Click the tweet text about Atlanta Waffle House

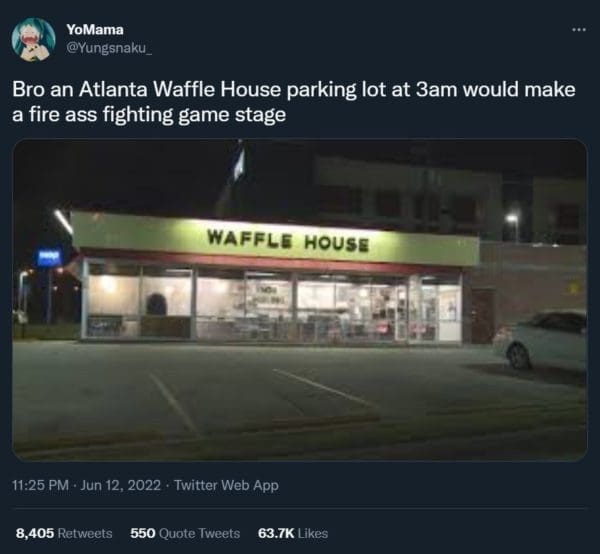click(x=293, y=102)
